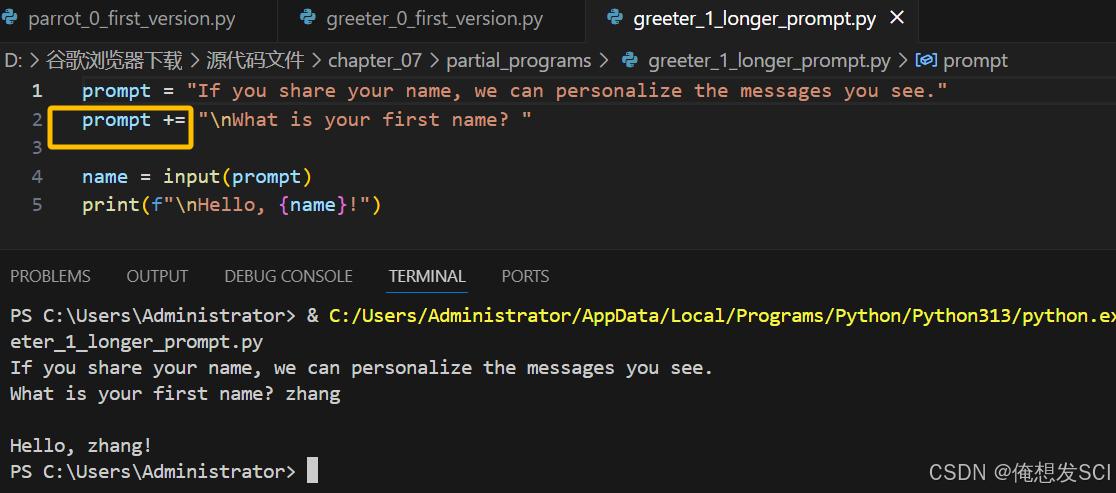Click line number 3 in gutter

click(36, 148)
